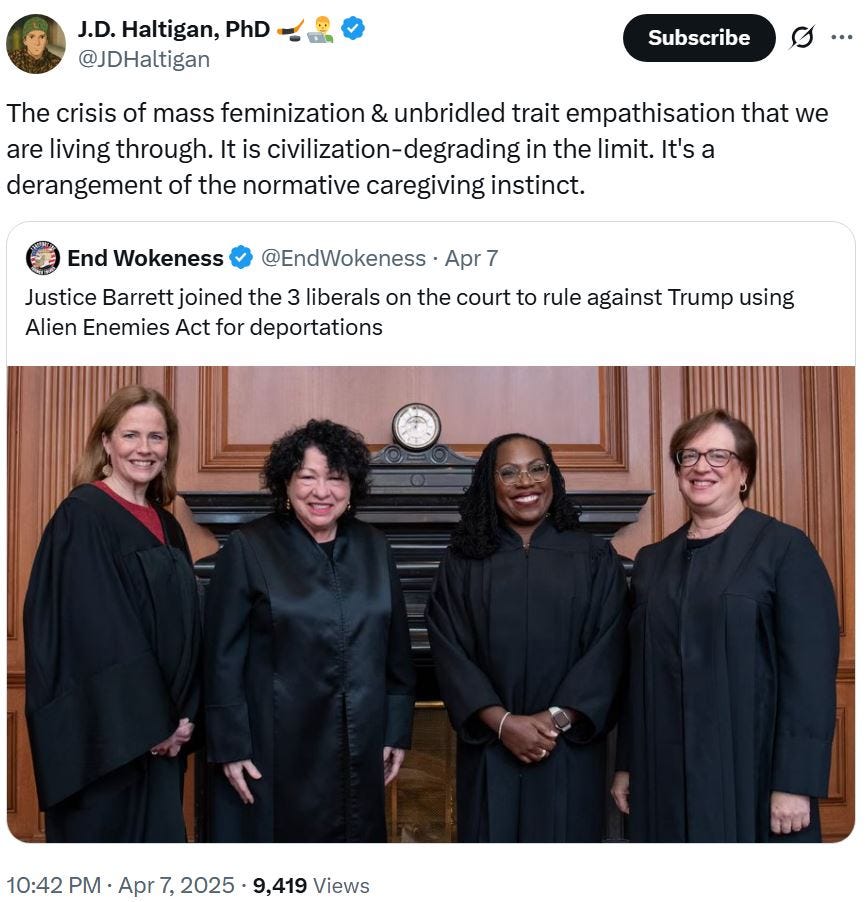
Task: Open the End Wokeness display name
Action: click(145, 258)
